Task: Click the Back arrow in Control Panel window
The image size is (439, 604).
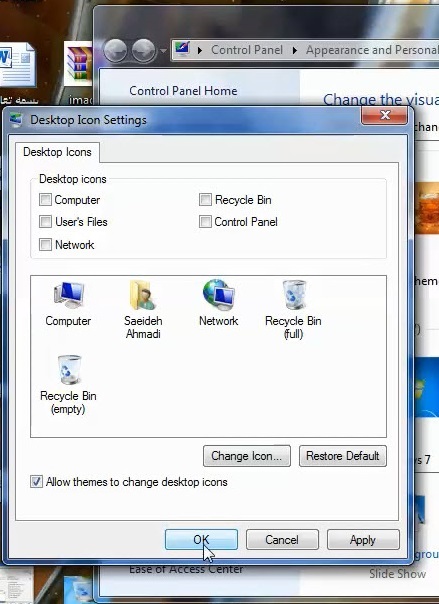Action: [x=115, y=50]
